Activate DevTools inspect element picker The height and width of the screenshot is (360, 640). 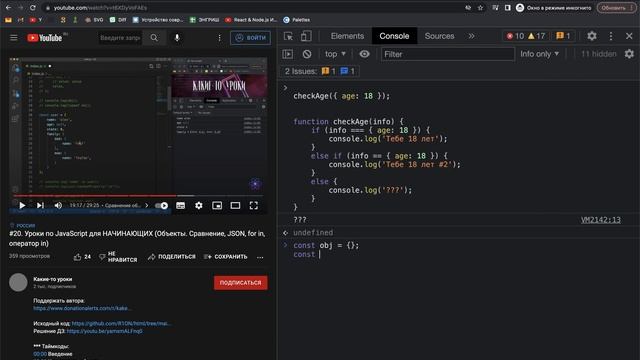pyautogui.click(x=288, y=36)
